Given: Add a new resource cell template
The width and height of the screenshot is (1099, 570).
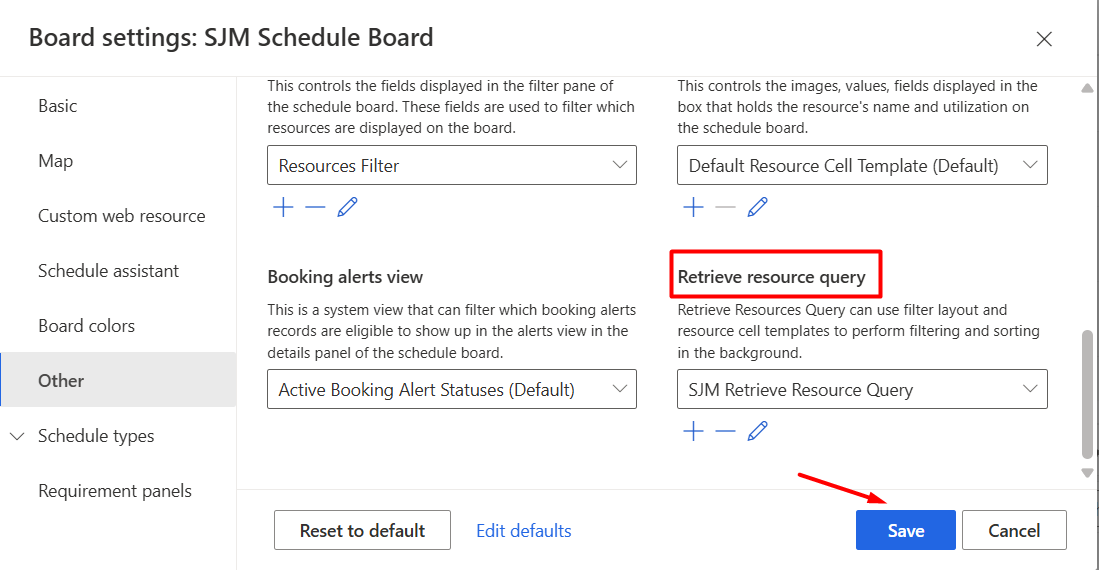Looking at the screenshot, I should pyautogui.click(x=693, y=207).
